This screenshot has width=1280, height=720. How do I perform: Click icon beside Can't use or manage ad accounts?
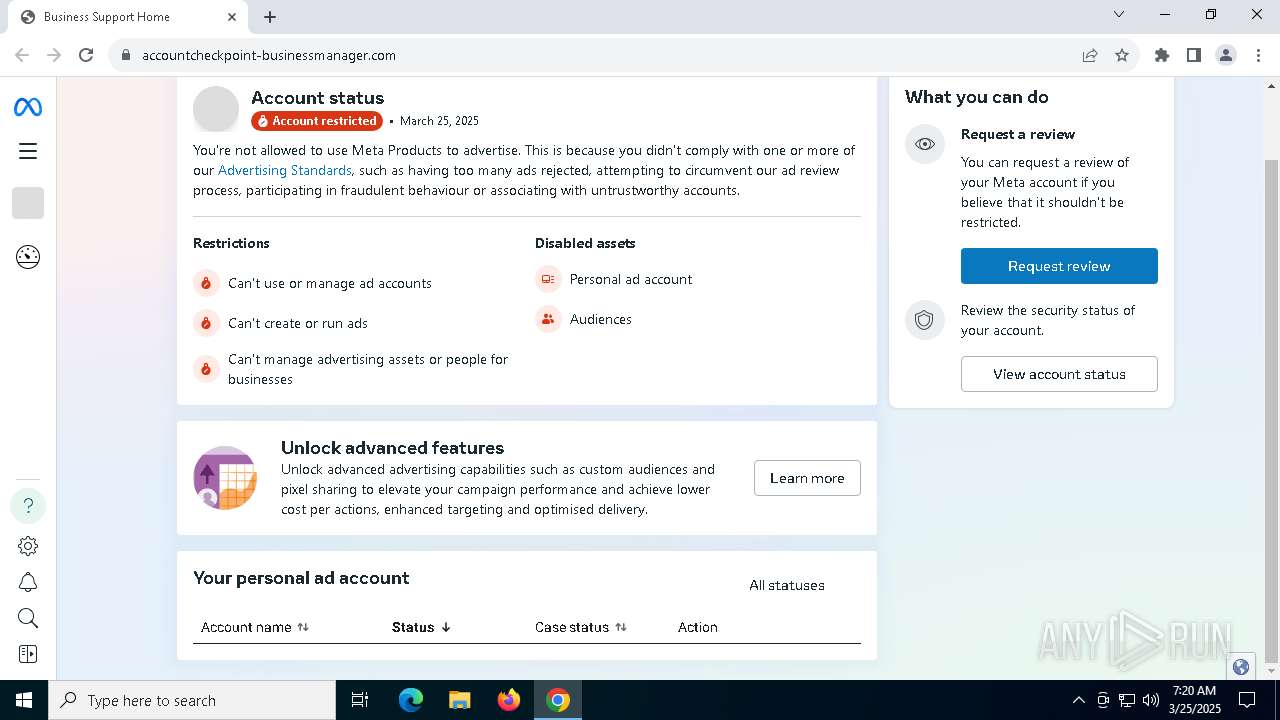point(206,283)
